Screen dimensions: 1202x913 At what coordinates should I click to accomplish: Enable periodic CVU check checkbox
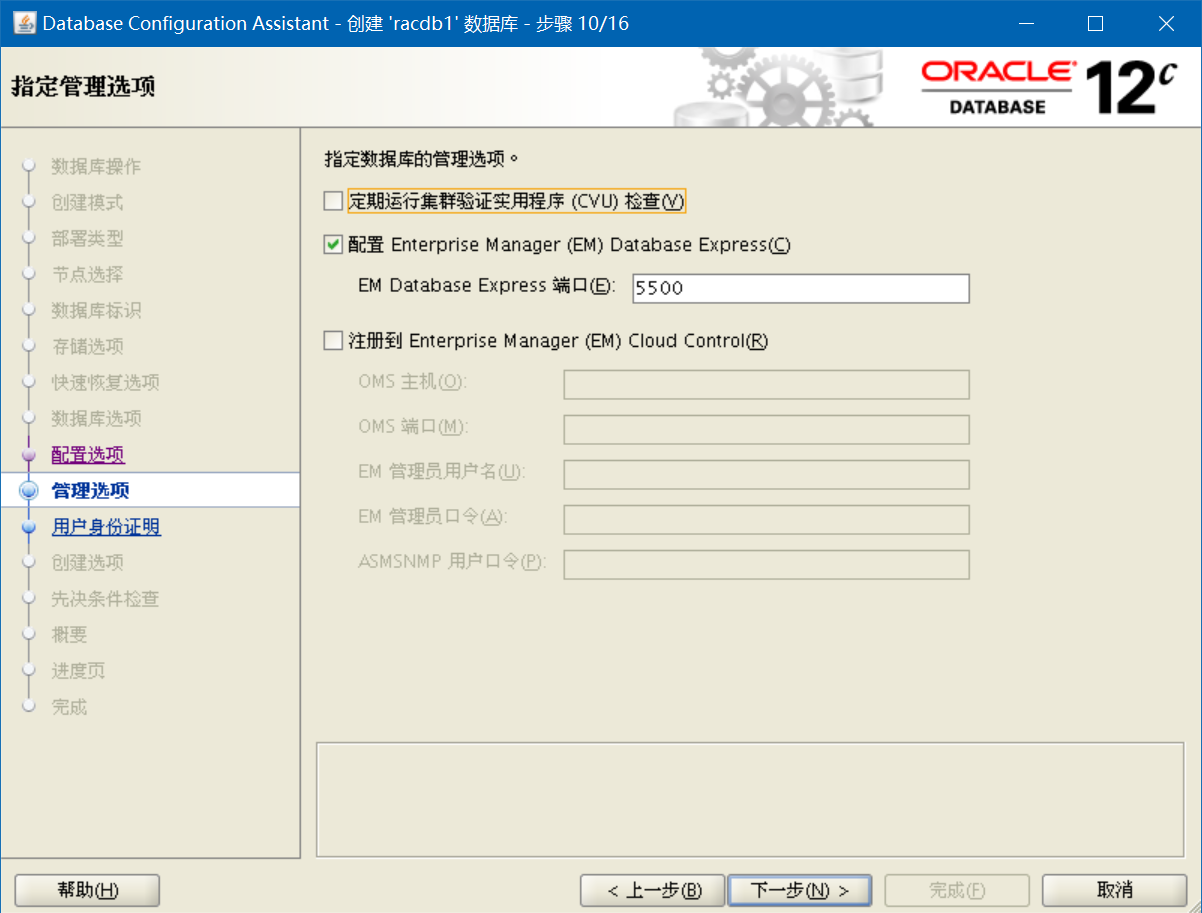[x=333, y=202]
